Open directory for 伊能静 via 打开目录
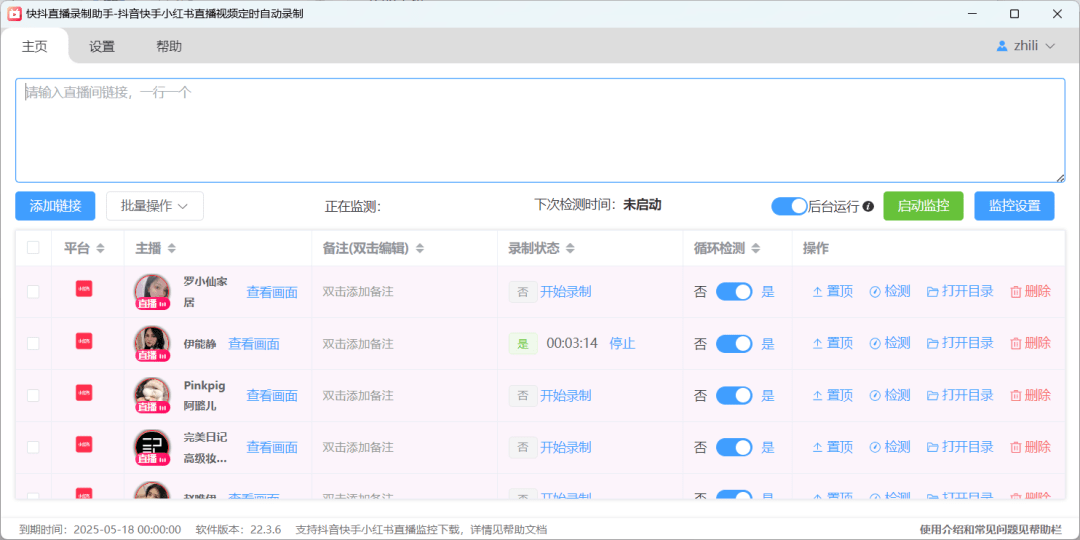Viewport: 1080px width, 540px height. tap(960, 343)
